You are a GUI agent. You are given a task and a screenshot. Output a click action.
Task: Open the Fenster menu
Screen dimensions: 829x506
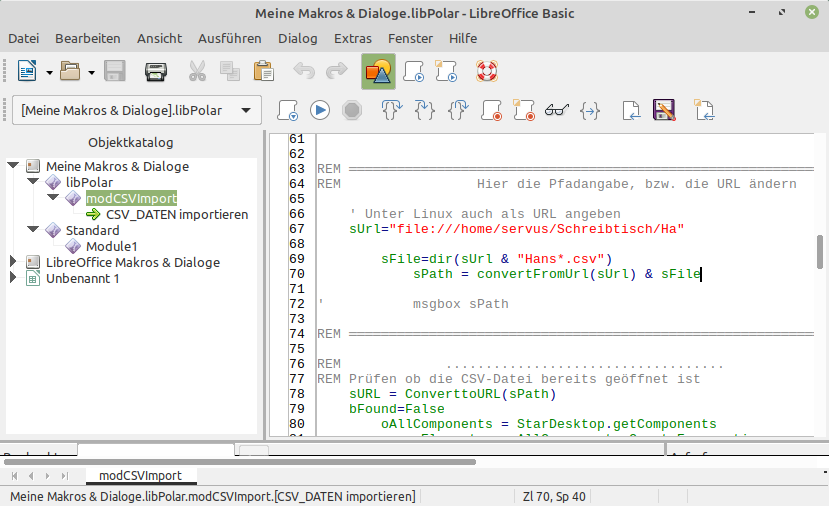(x=410, y=39)
